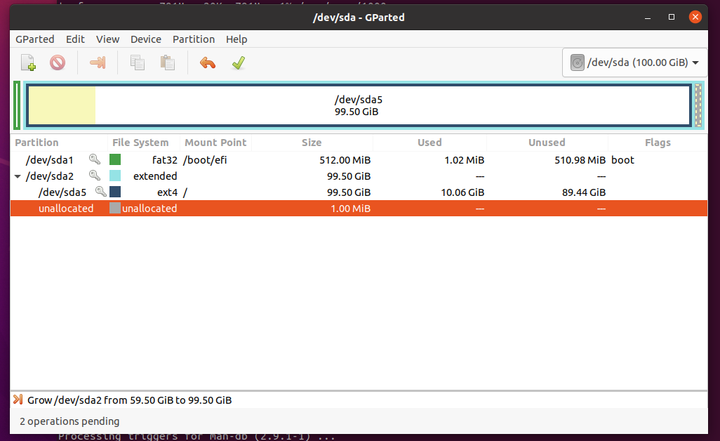720x441 pixels.
Task: Click the 'extended' file system label
Action: (155, 176)
